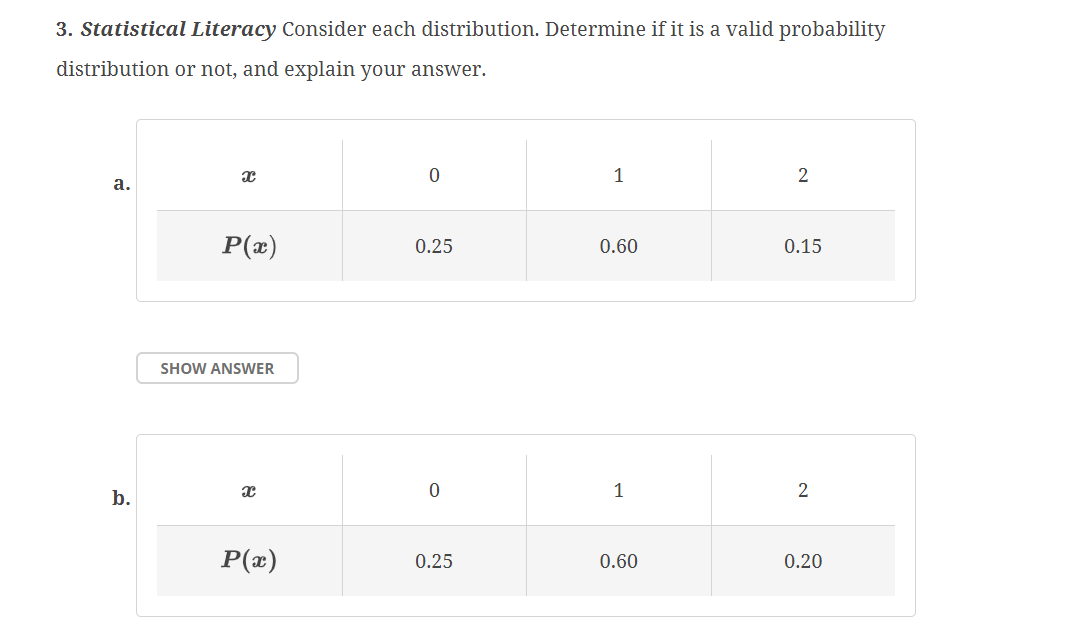1073x643 pixels.
Task: Select the value 0.15 in table a
Action: (x=803, y=246)
